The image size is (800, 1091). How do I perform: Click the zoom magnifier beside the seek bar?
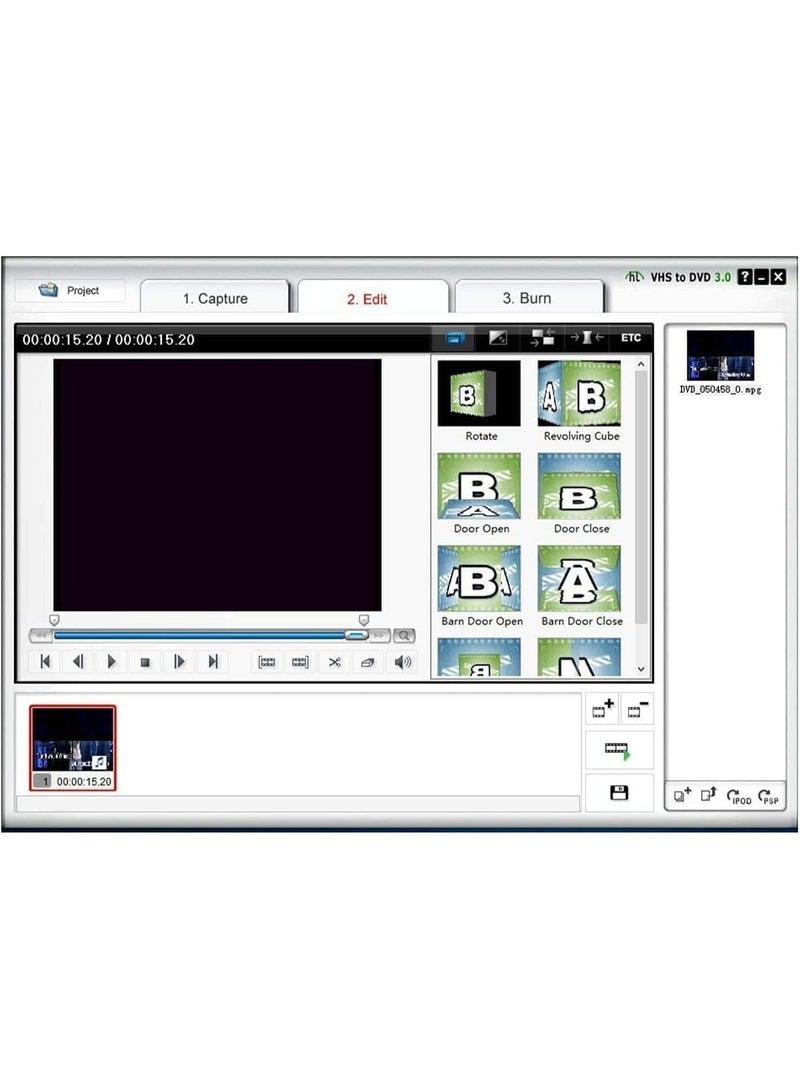(x=403, y=635)
